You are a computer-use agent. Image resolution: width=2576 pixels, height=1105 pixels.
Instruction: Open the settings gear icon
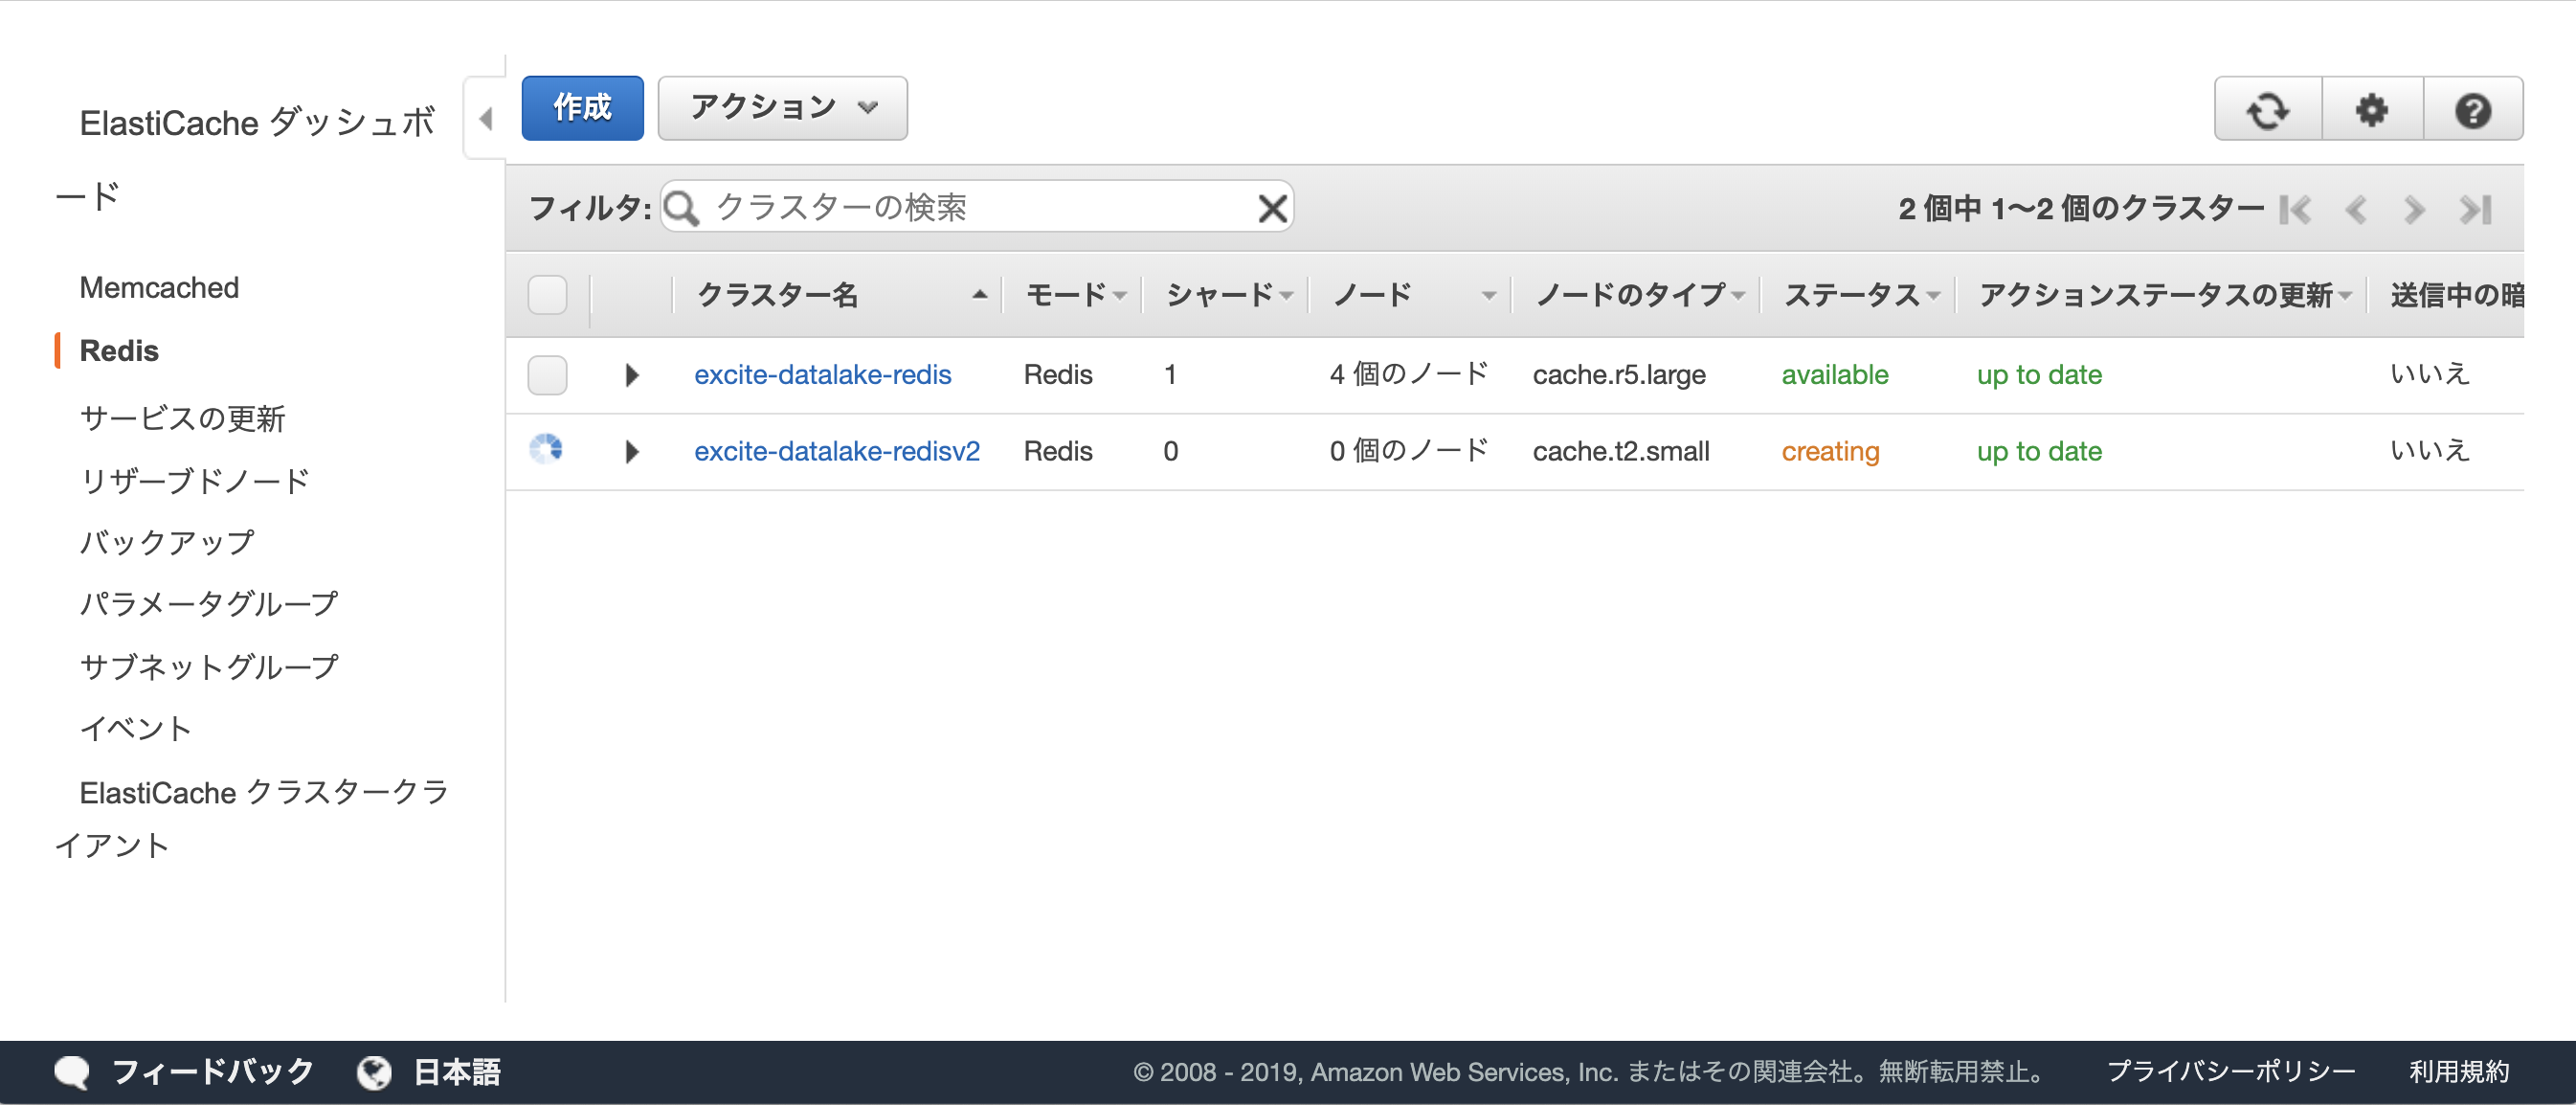pyautogui.click(x=2371, y=109)
